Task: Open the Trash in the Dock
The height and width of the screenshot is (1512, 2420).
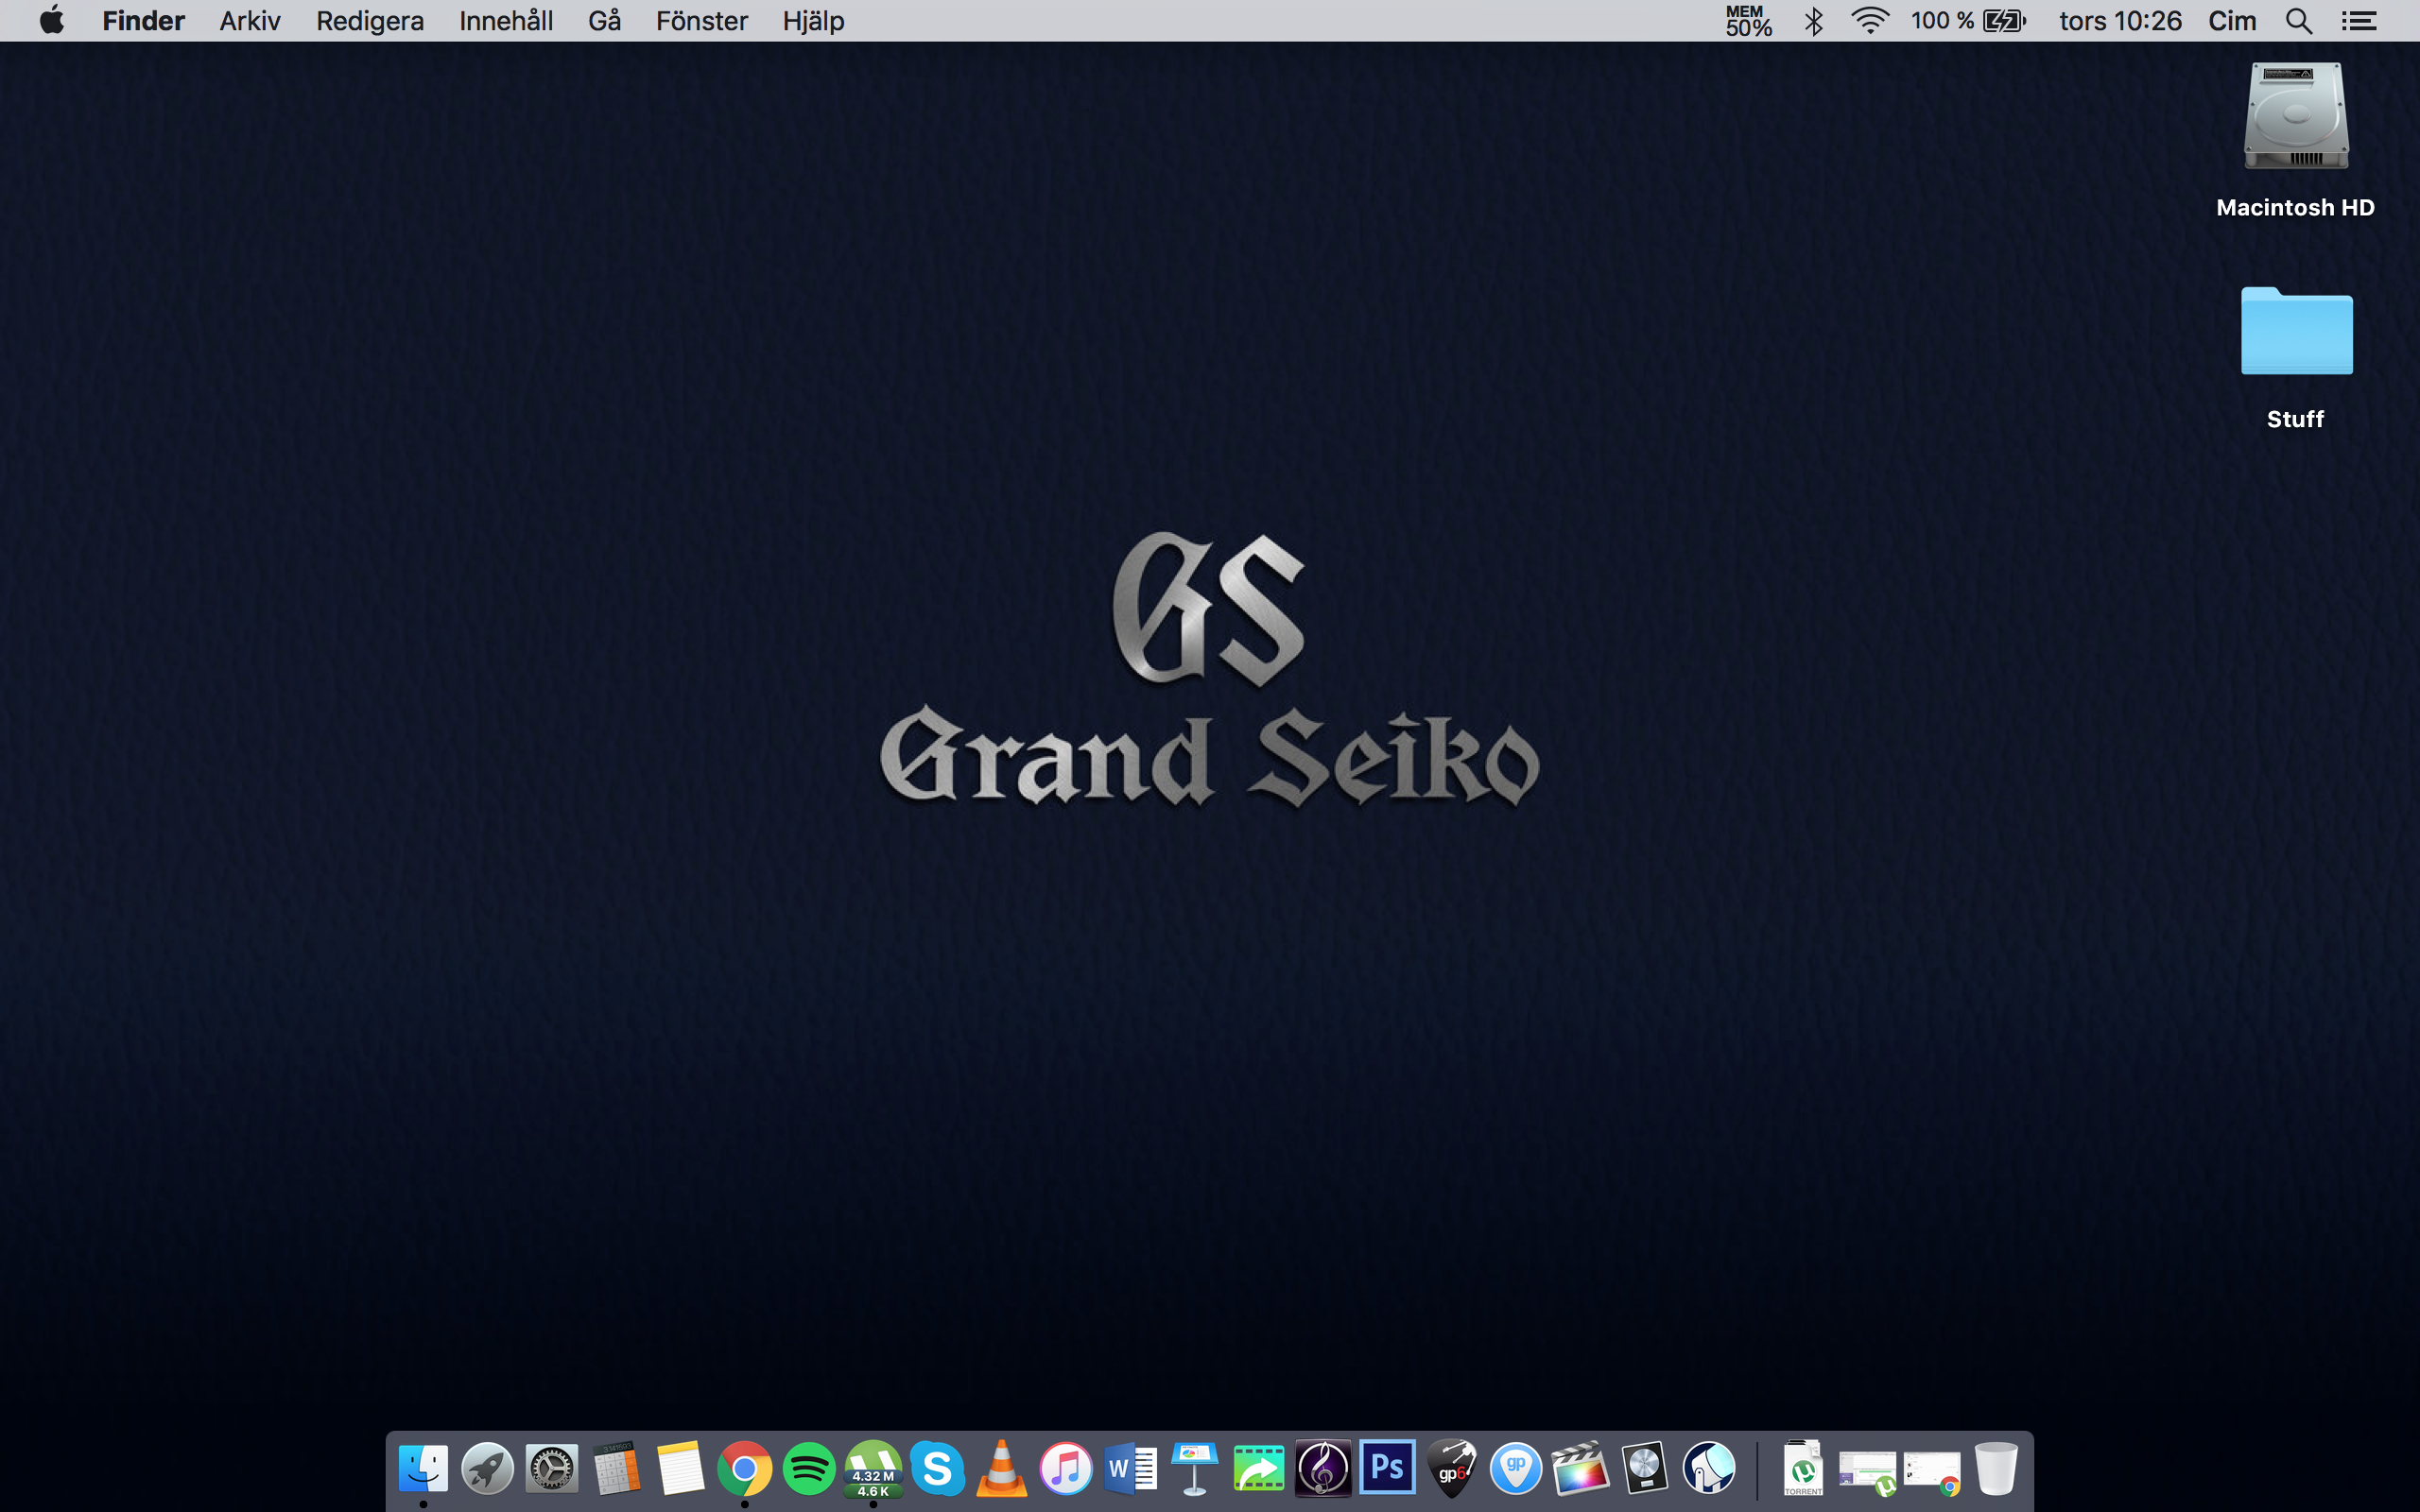Action: coord(1996,1468)
